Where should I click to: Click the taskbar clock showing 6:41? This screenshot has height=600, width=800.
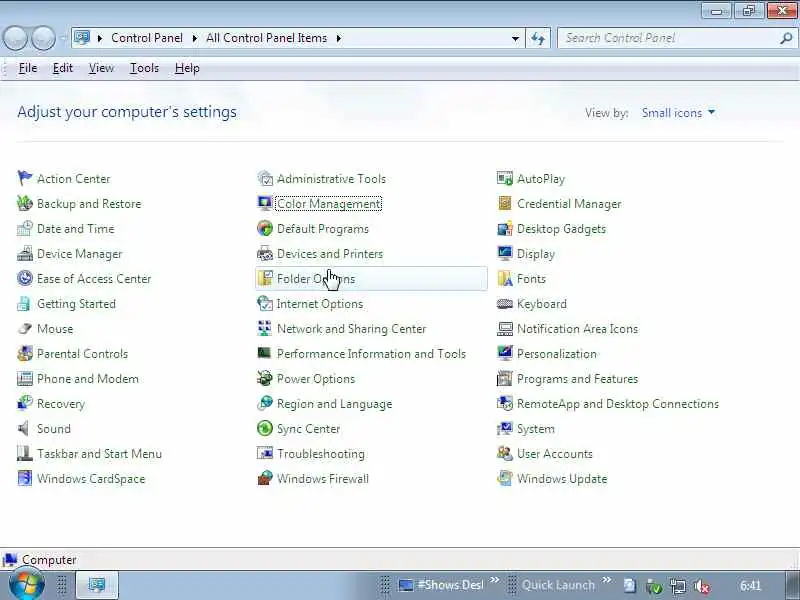point(751,585)
